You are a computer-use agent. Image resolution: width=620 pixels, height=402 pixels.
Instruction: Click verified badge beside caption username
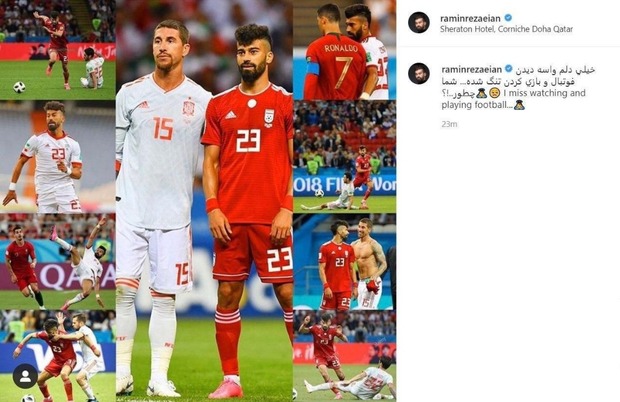click(509, 69)
